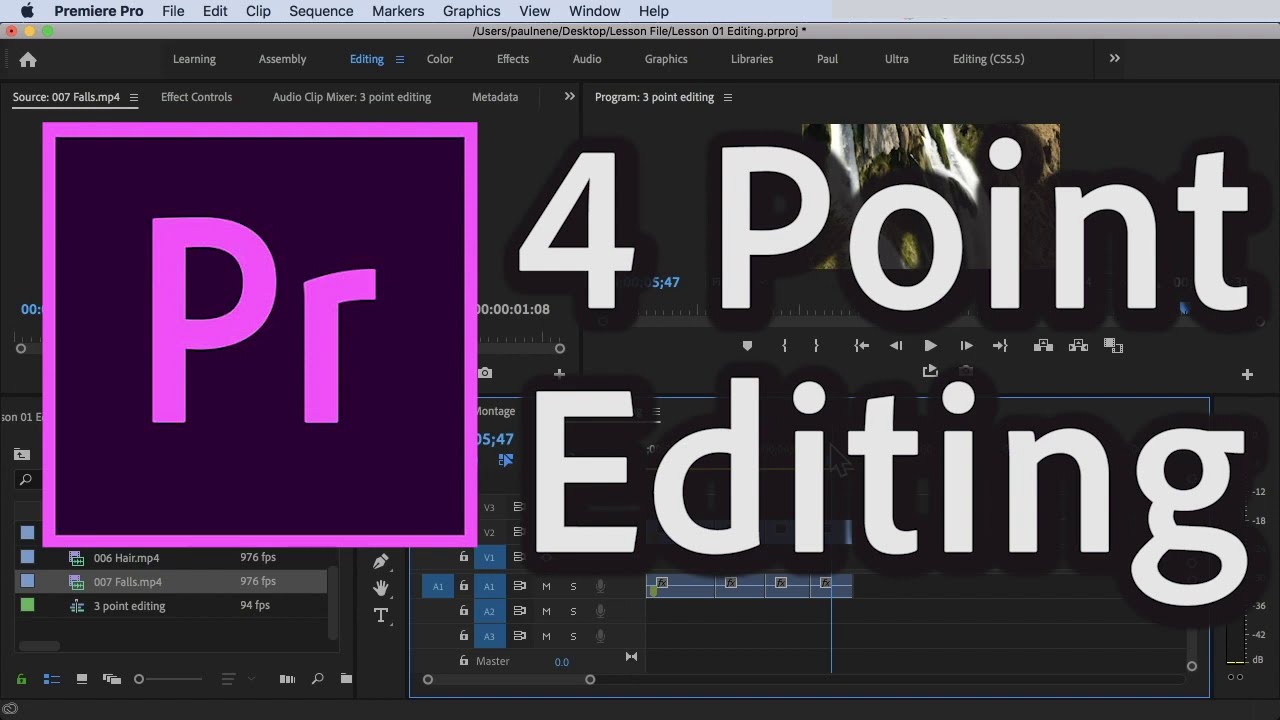Toggle sync lock on track A1
This screenshot has height=720, width=1280.
click(519, 587)
